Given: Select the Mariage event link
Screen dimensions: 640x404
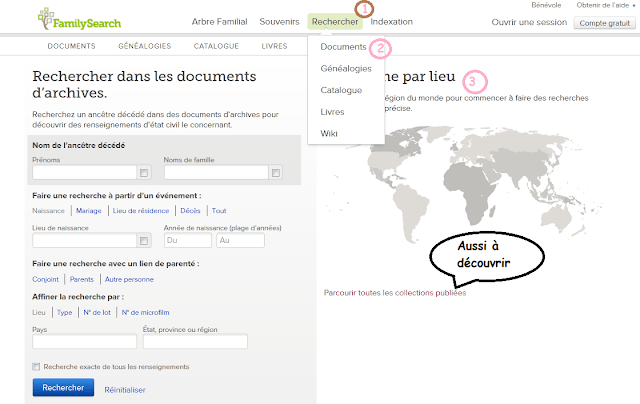Looking at the screenshot, I should (89, 211).
